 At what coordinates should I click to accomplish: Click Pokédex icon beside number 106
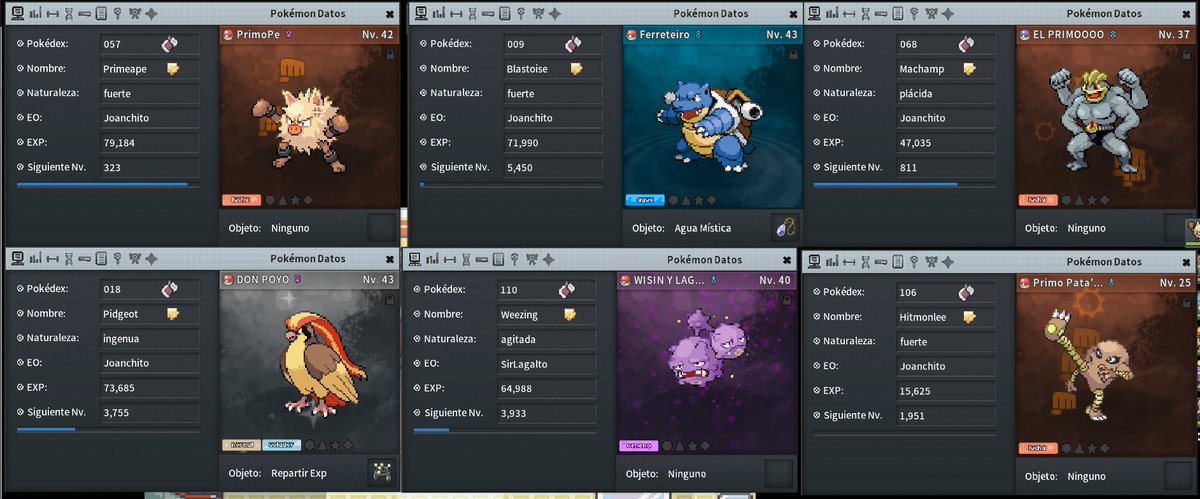[x=966, y=293]
